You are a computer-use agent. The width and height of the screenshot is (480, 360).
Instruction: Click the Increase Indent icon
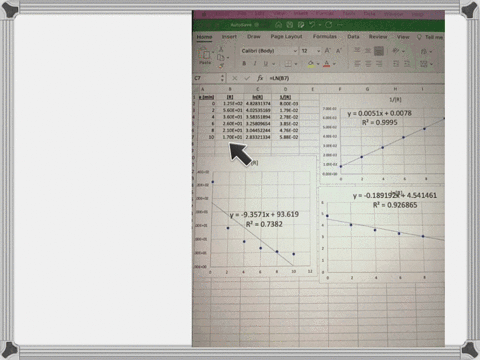pos(407,64)
